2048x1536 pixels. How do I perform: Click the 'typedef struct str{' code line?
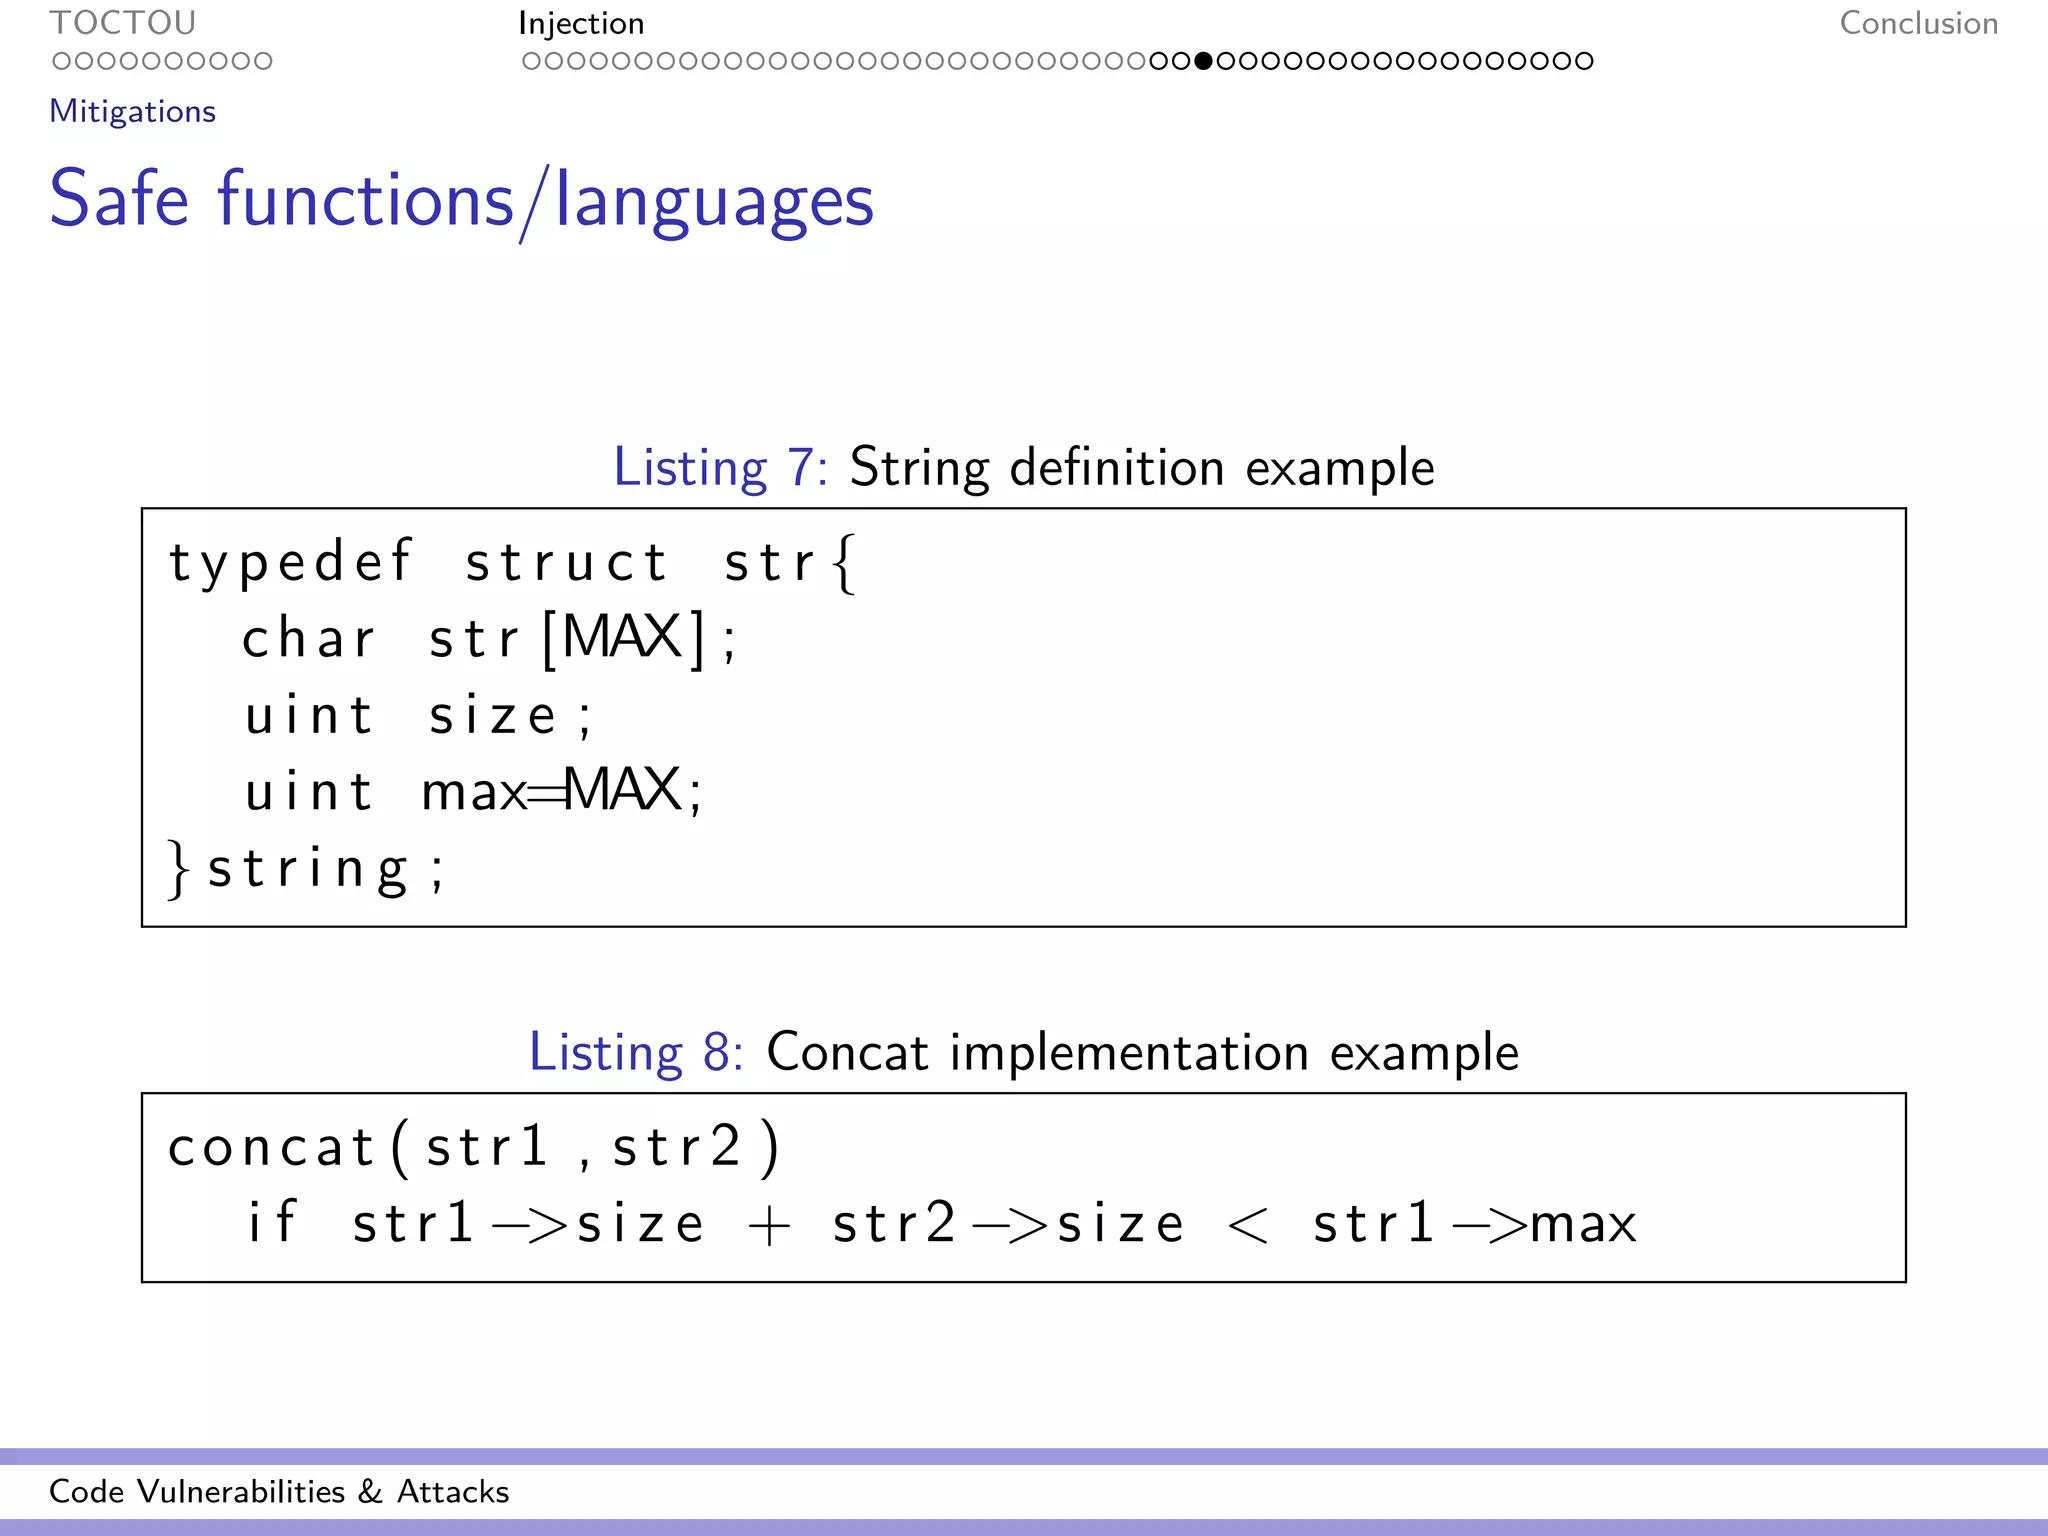click(x=513, y=564)
